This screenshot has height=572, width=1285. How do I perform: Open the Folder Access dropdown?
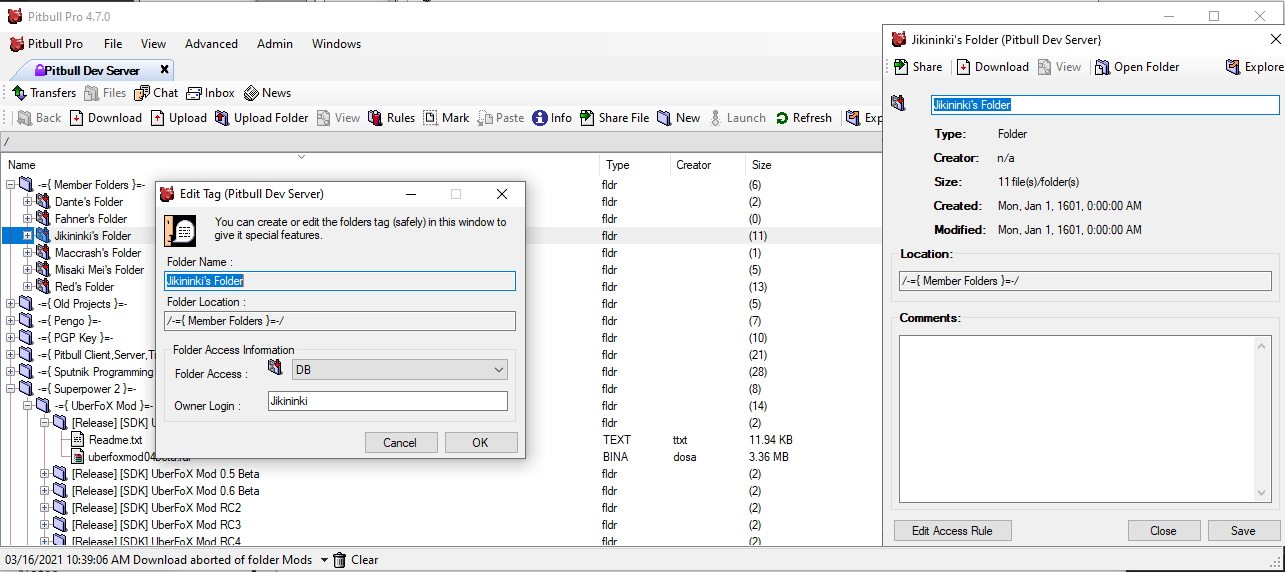pos(400,370)
